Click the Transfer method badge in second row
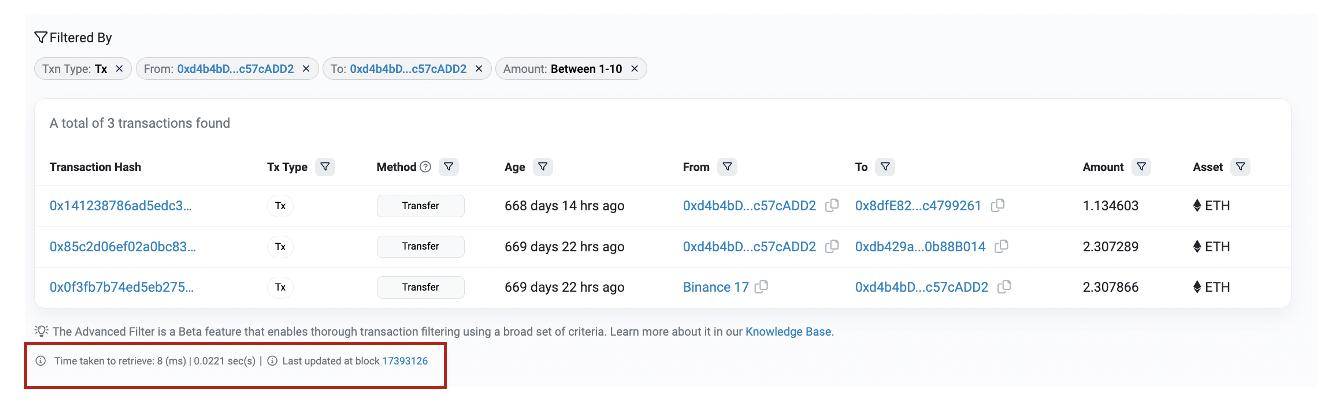The width and height of the screenshot is (1336, 404). tap(421, 246)
